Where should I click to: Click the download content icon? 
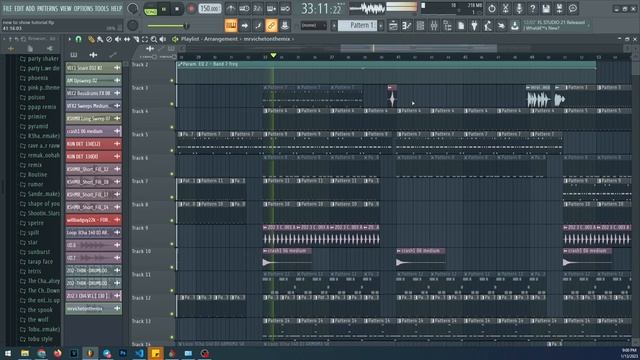(x=515, y=26)
